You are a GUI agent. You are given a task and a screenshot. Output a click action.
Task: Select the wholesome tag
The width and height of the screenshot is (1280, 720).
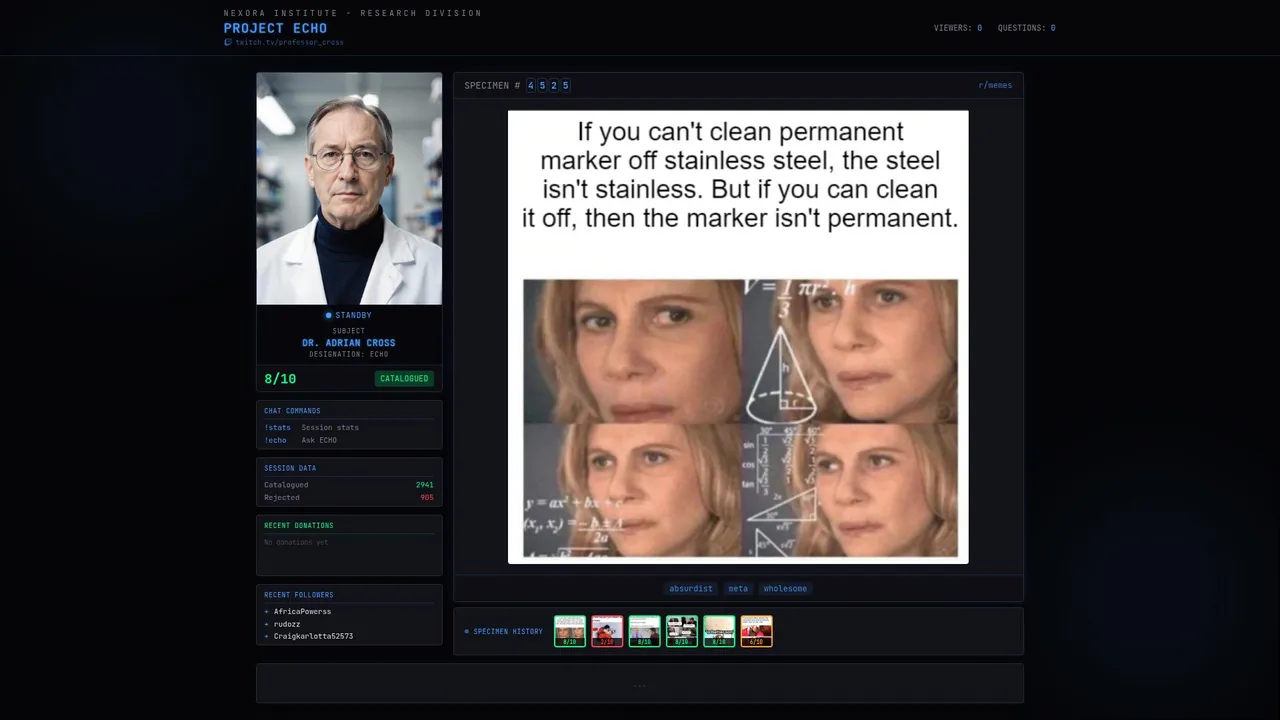click(785, 589)
